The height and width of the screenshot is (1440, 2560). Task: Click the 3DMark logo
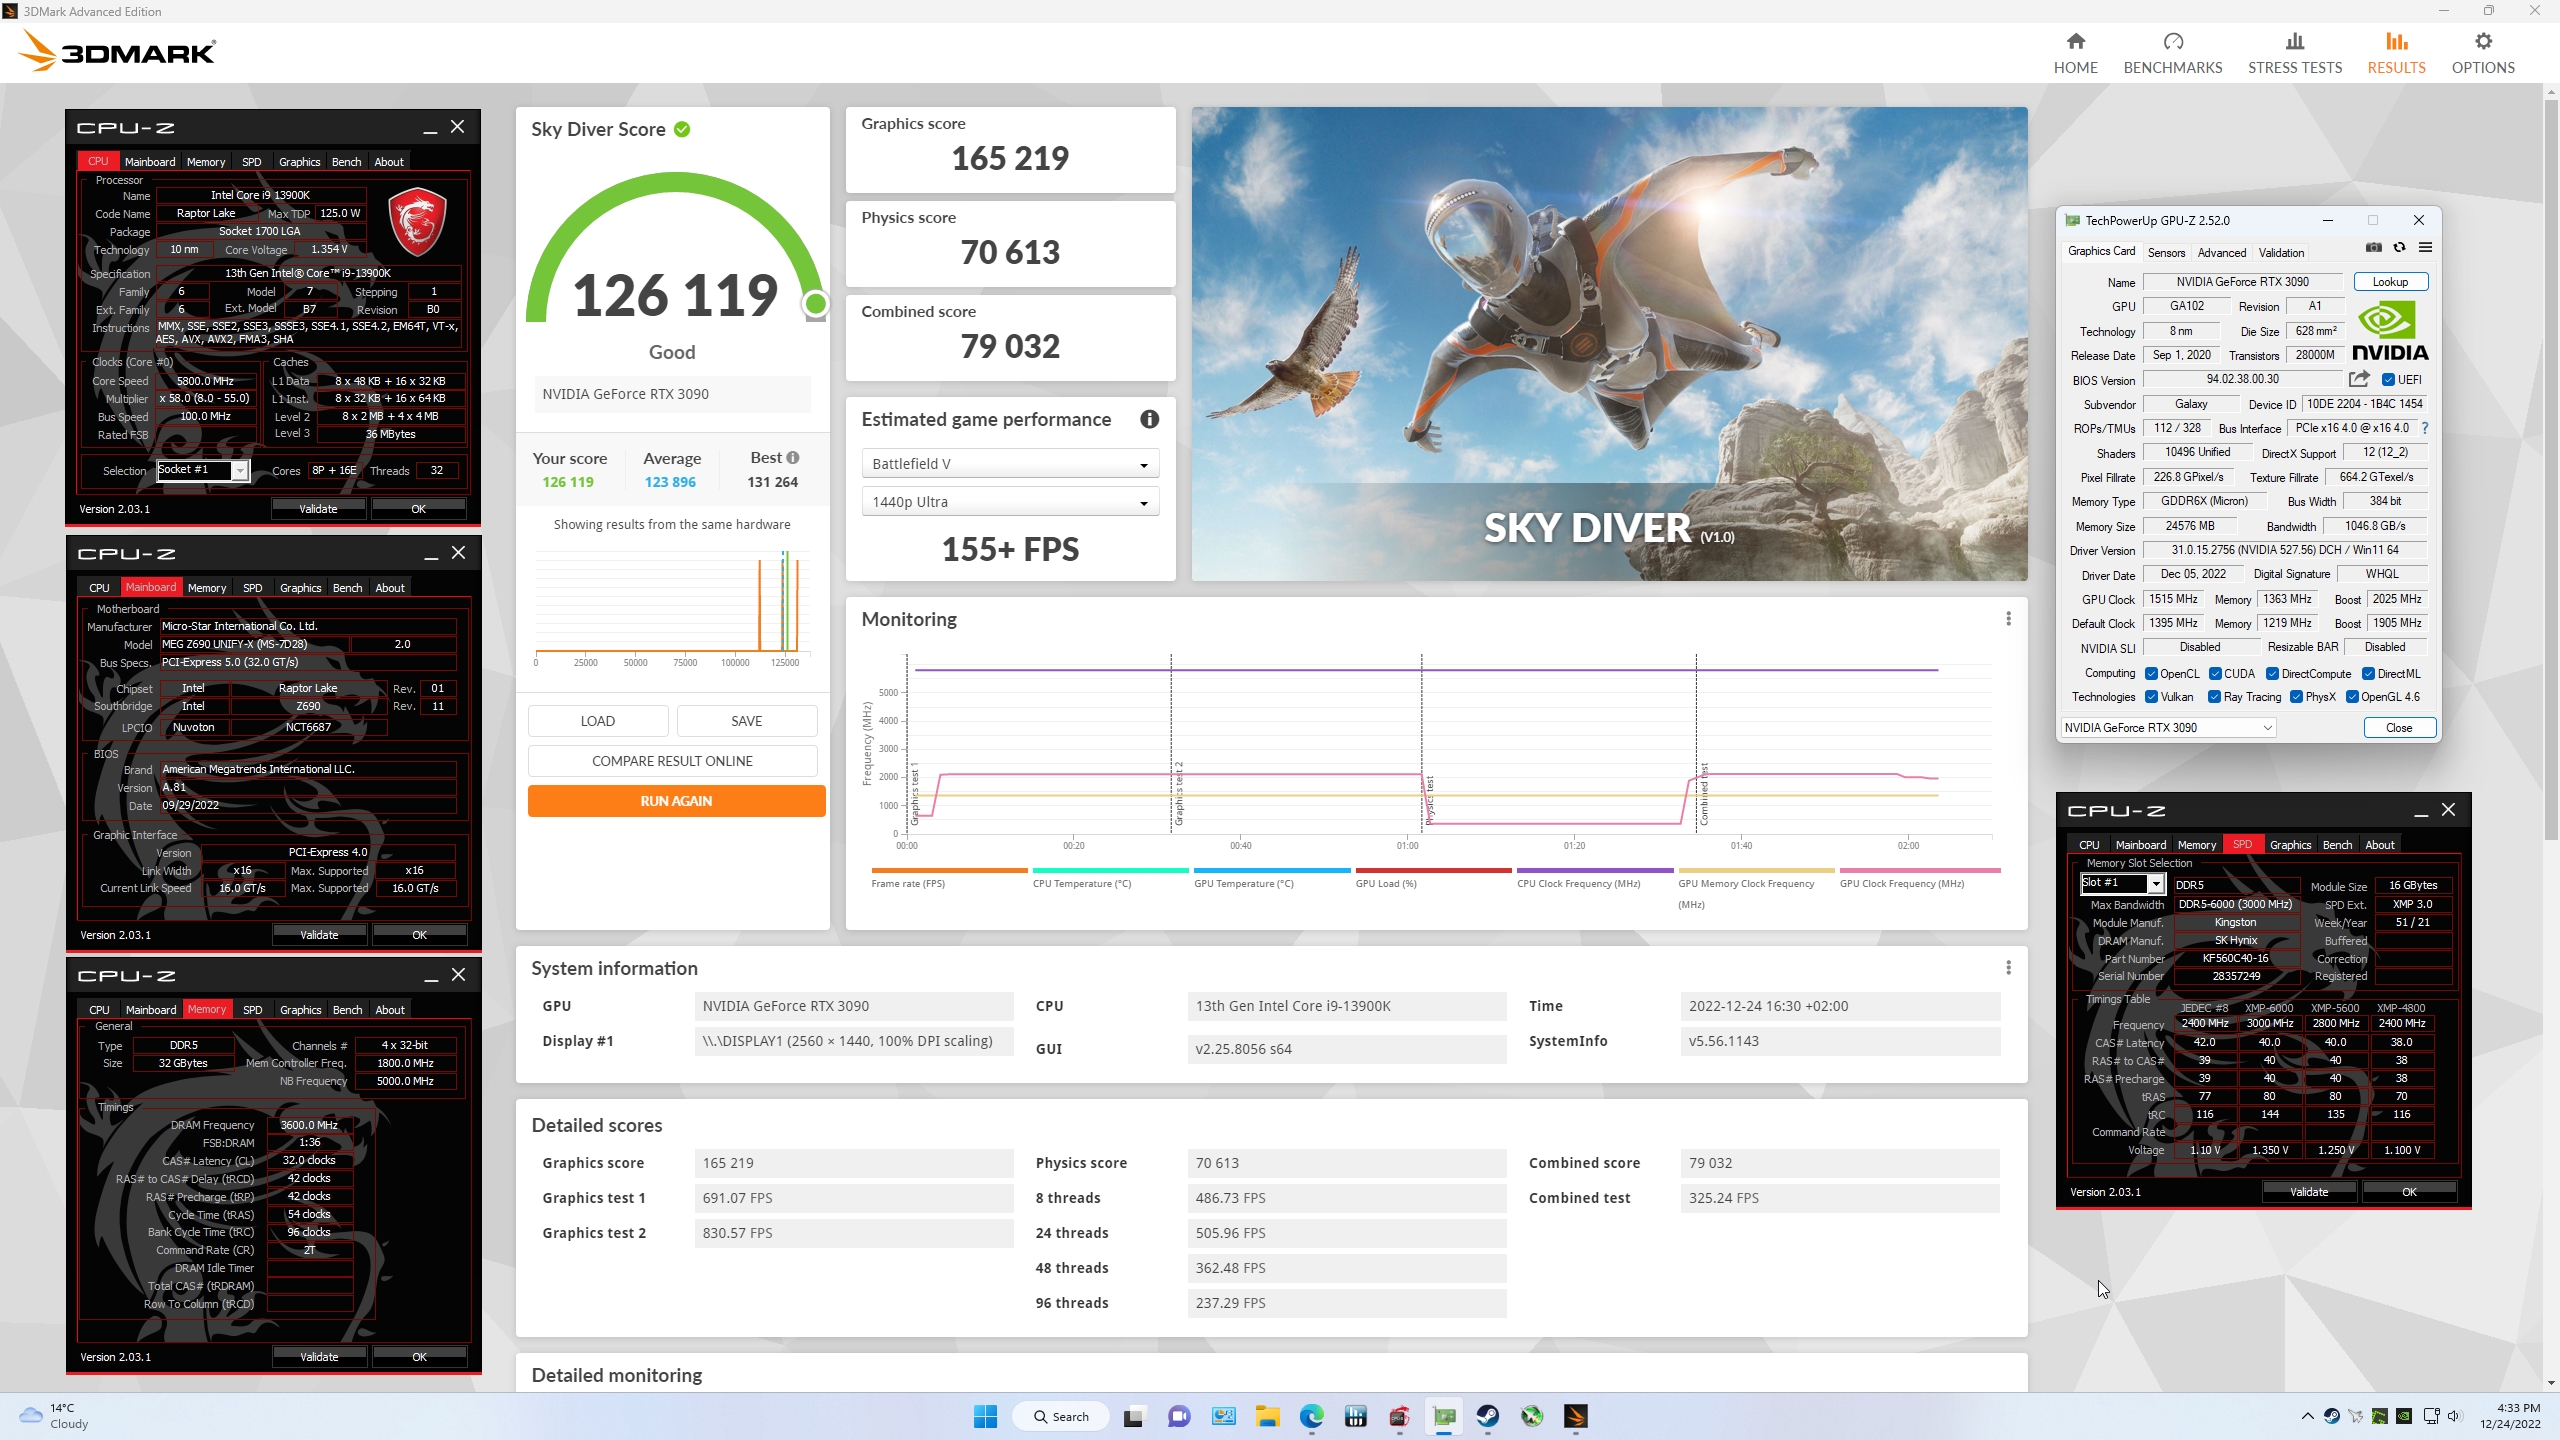(118, 51)
